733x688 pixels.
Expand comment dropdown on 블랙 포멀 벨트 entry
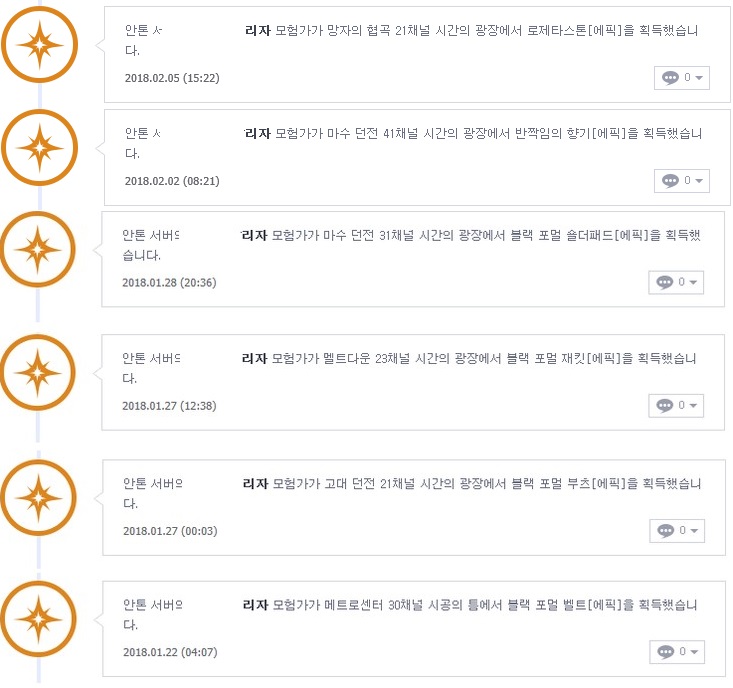click(694, 652)
